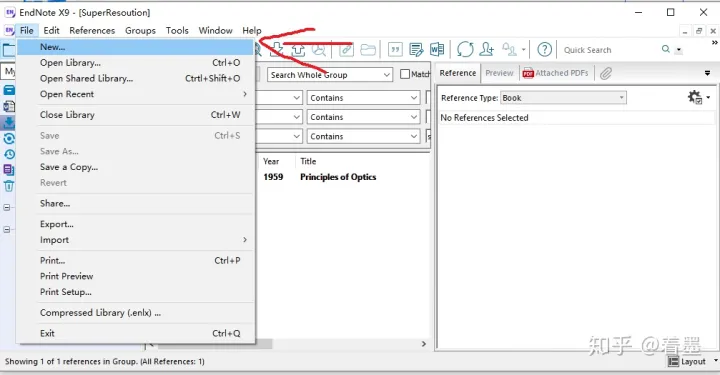
Task: Choose Save a Copy... menu entry
Action: (x=135, y=167)
